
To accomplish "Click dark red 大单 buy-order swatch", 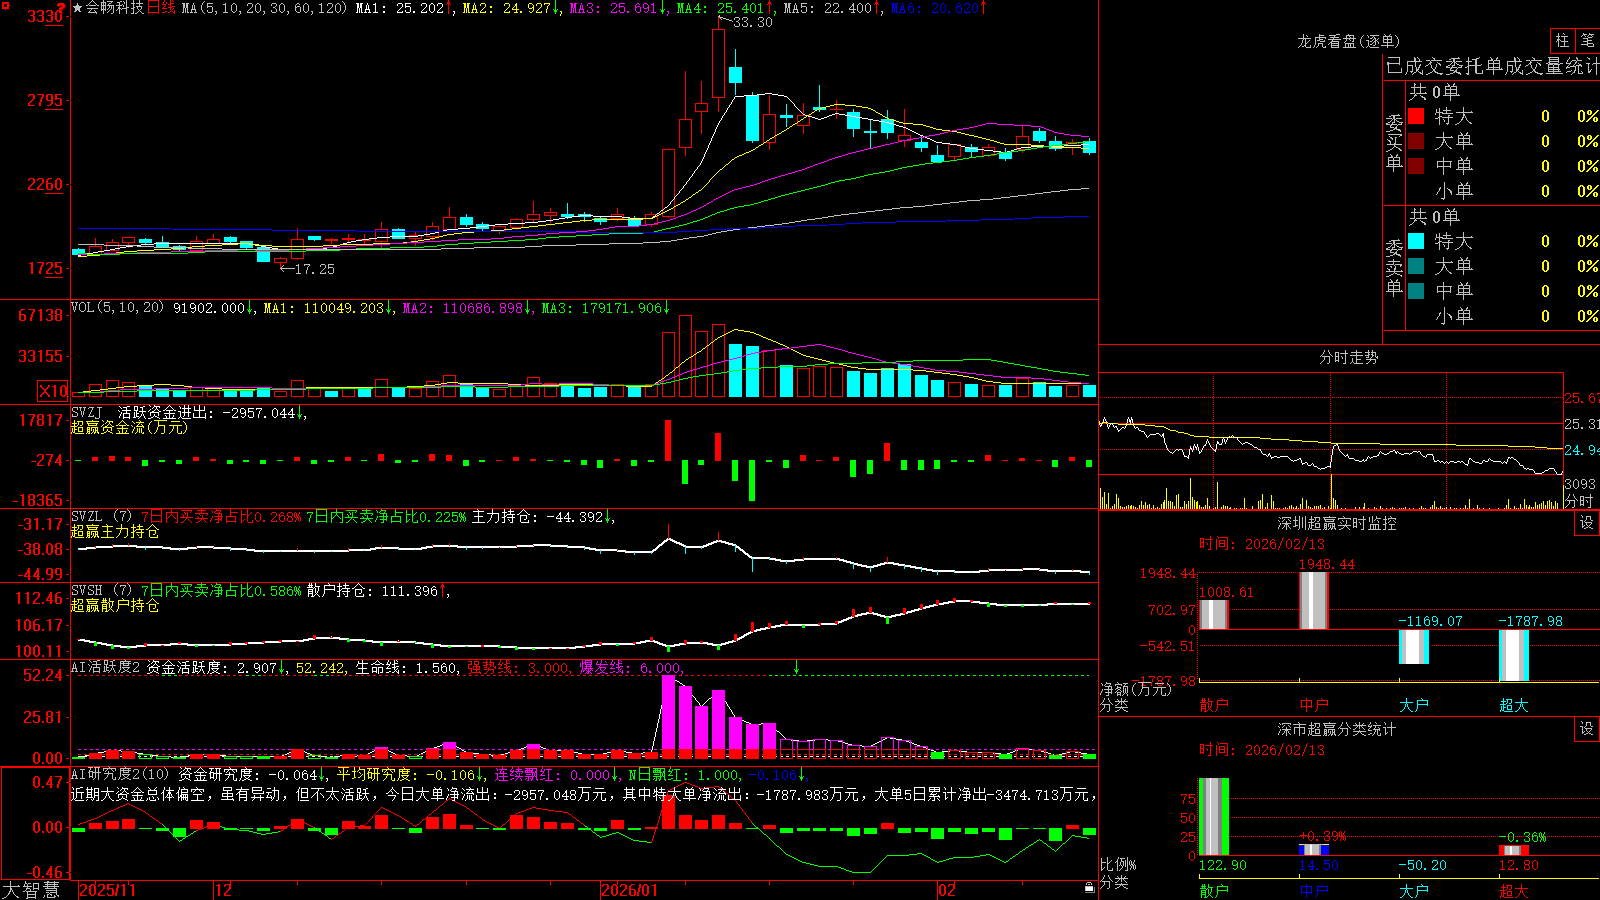I will click(1416, 141).
